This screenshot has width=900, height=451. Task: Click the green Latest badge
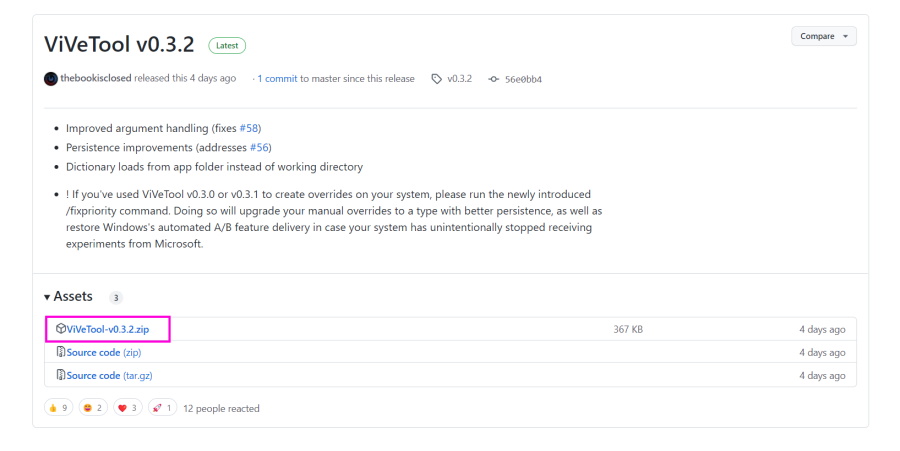227,45
